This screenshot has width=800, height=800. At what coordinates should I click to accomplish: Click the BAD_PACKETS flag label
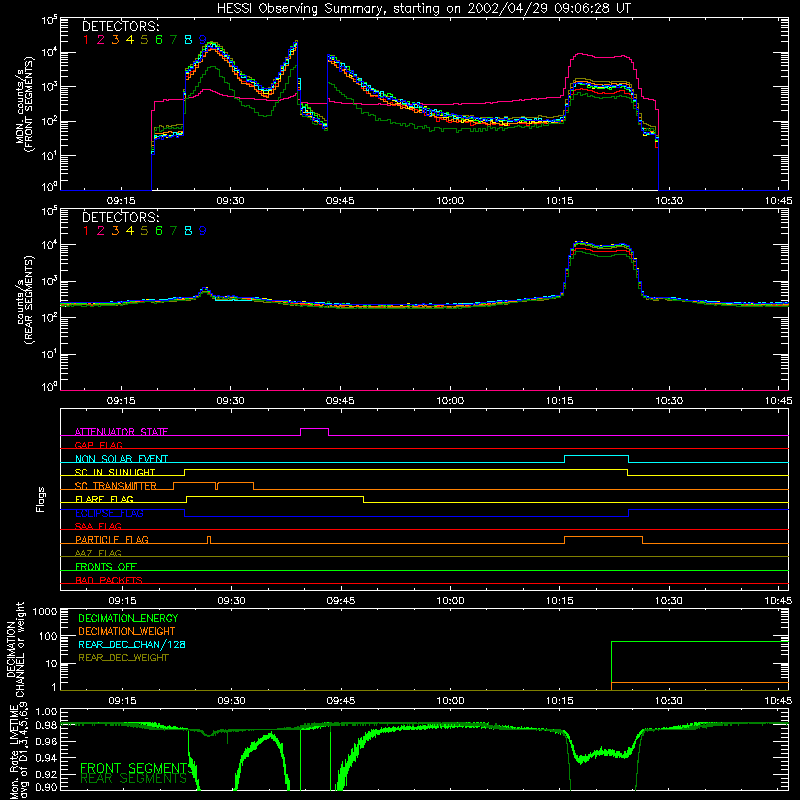pos(109,580)
